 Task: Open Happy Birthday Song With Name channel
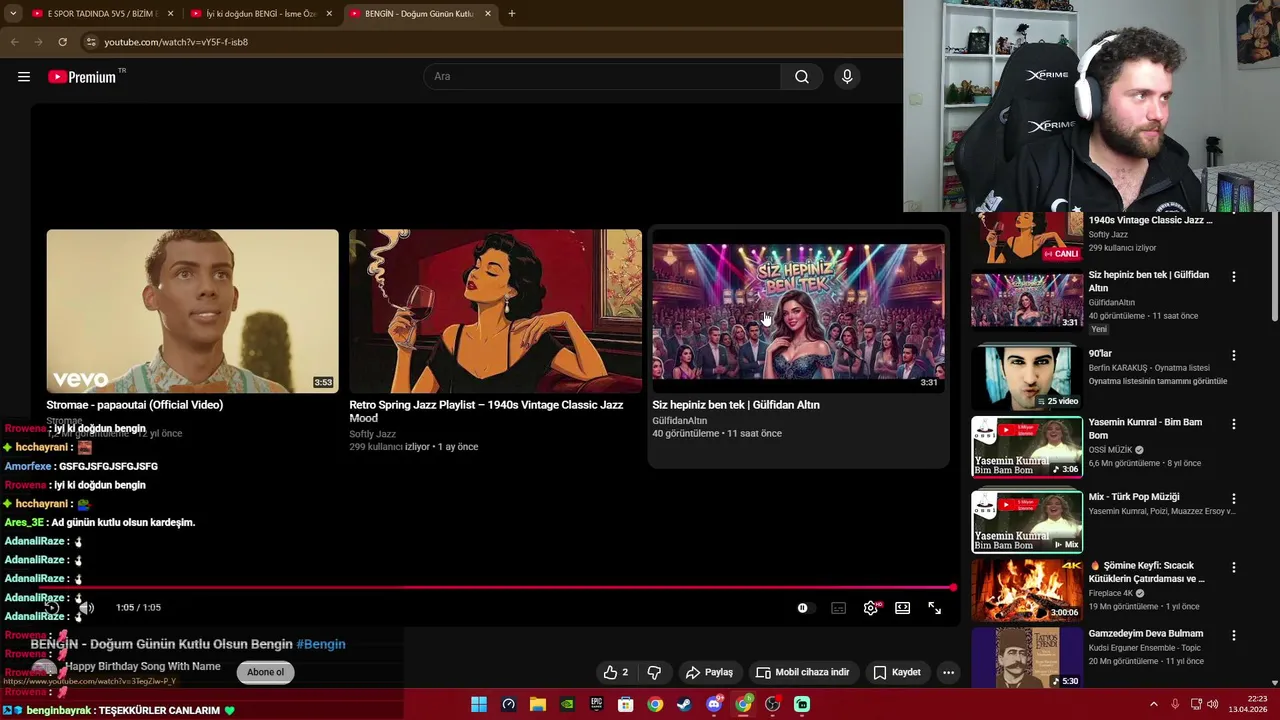143,666
